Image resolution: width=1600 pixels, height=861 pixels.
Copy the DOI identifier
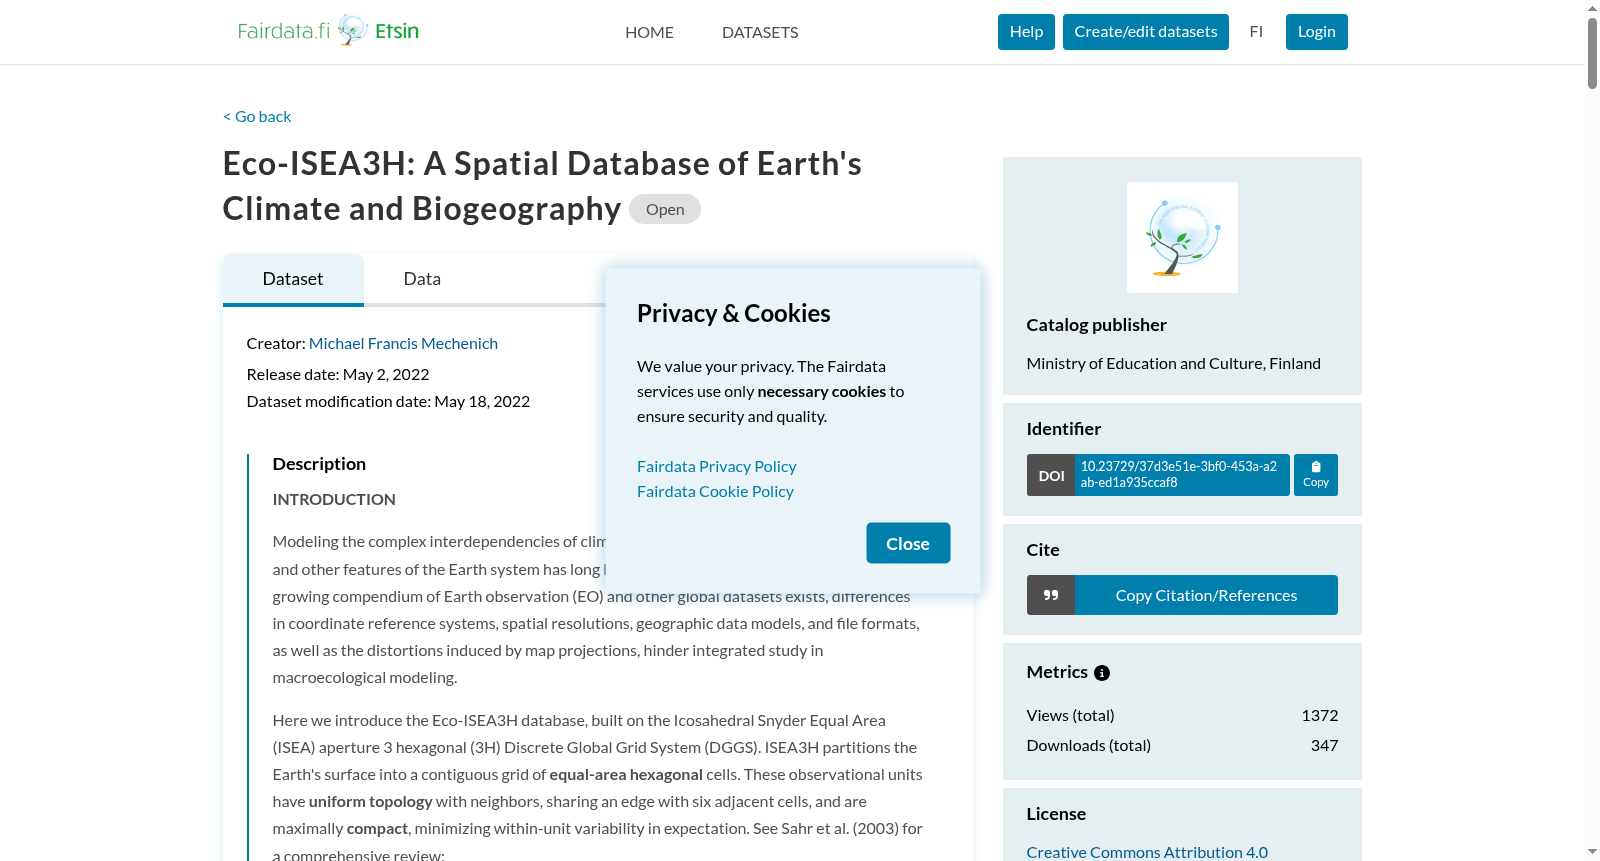1316,475
